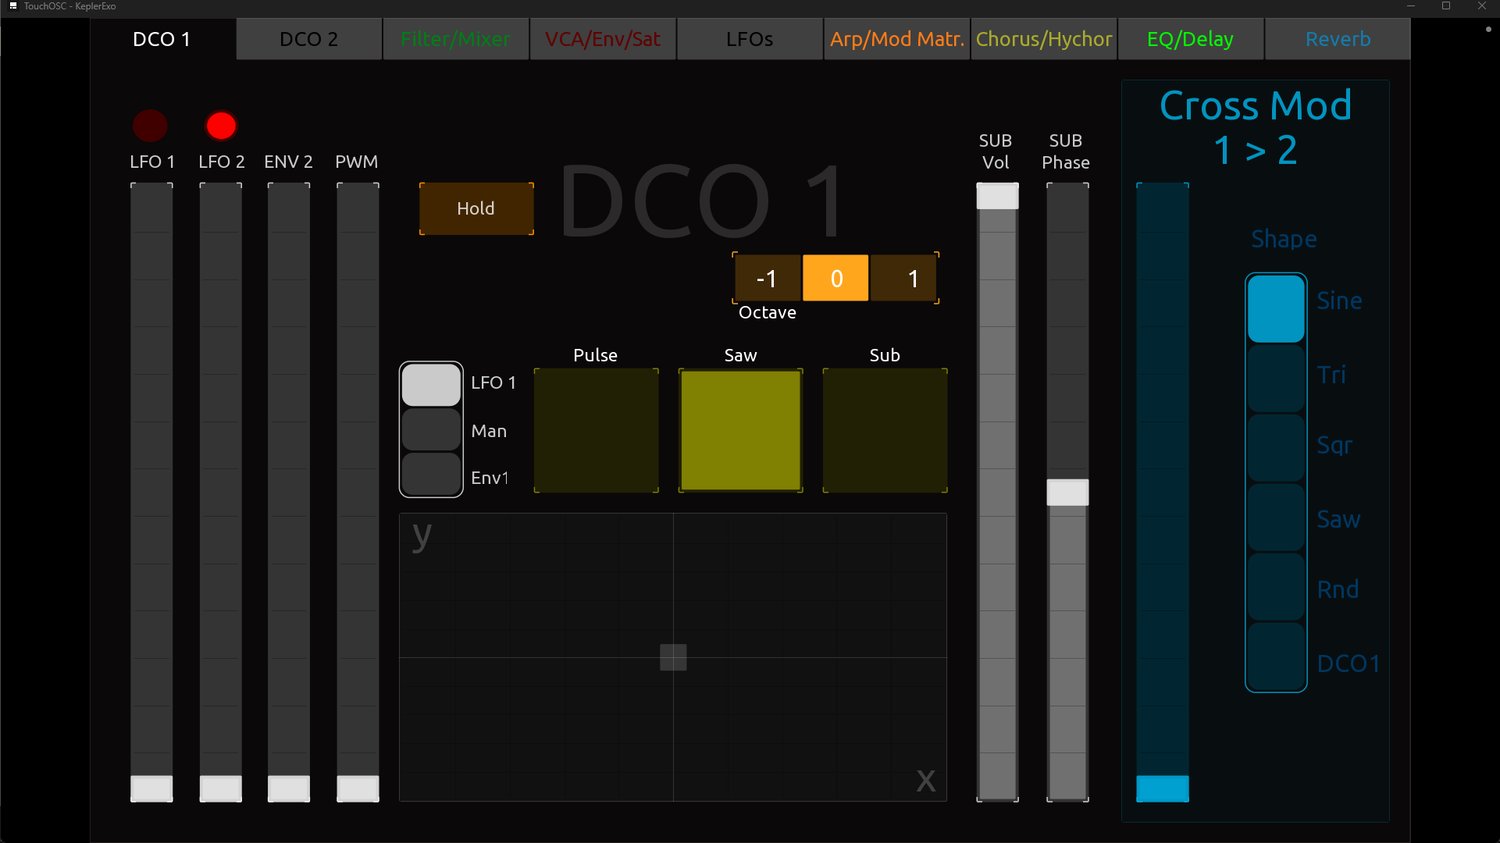This screenshot has height=843, width=1500.
Task: Go to the VCA/Env/Sat tab
Action: pyautogui.click(x=603, y=39)
